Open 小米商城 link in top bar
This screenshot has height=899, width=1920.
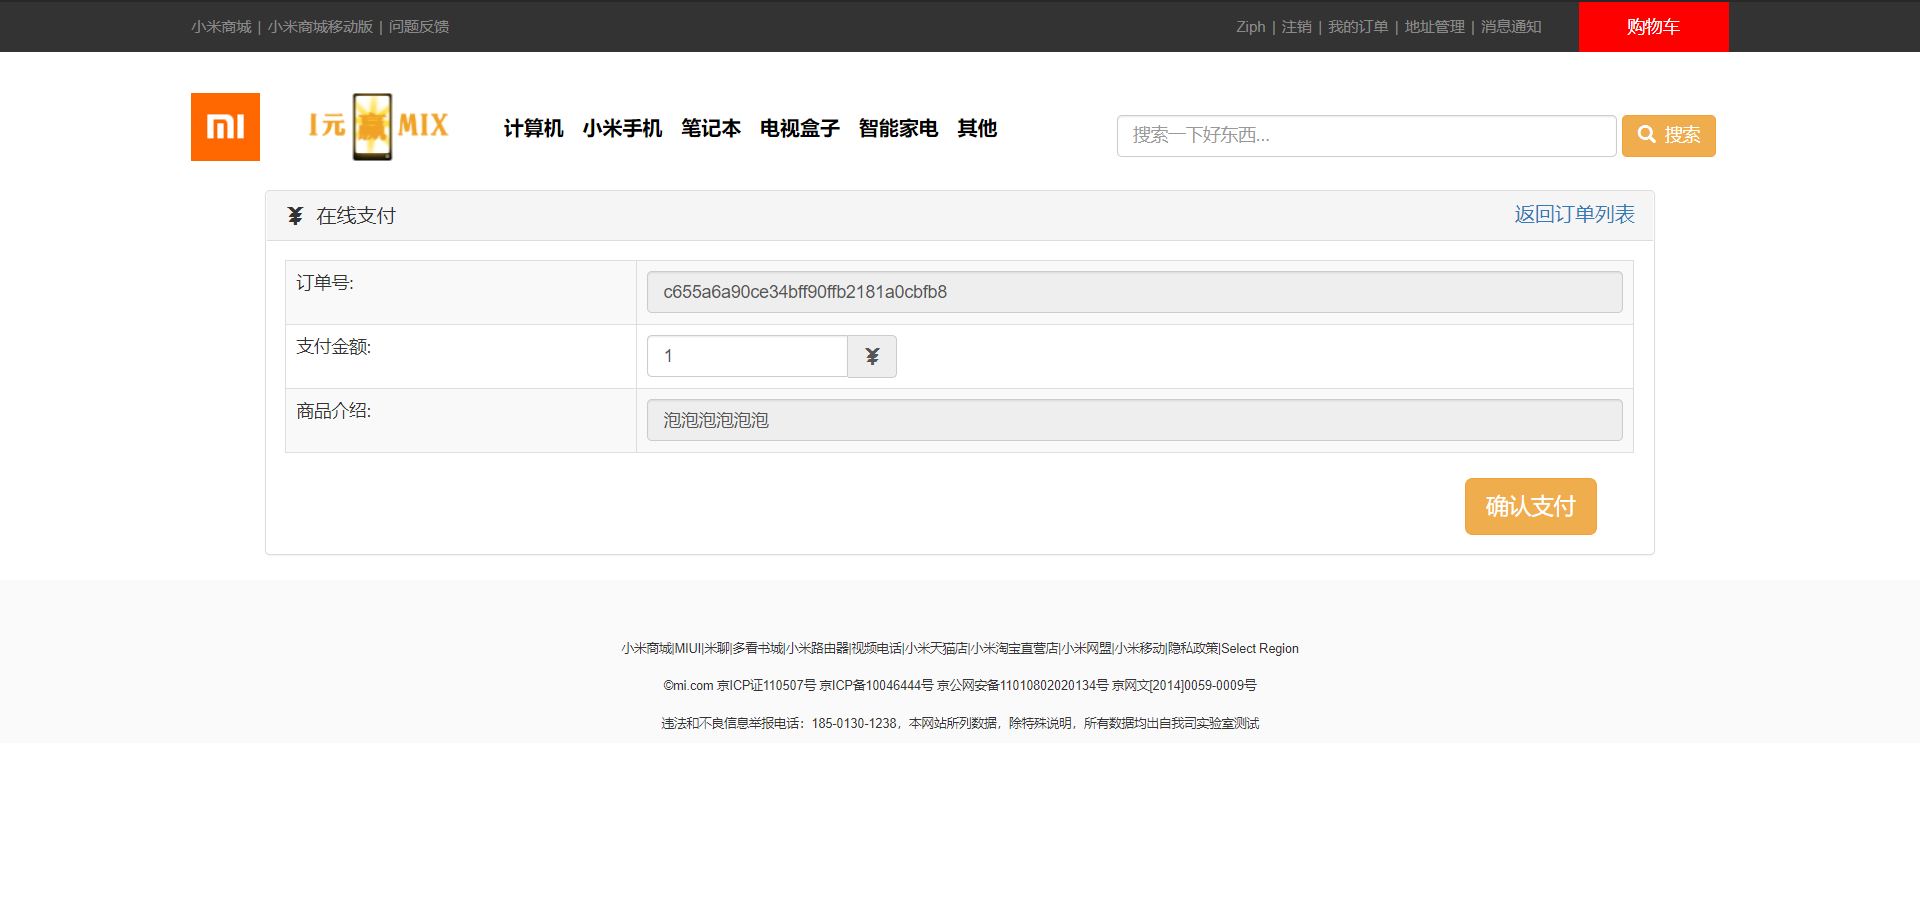[x=221, y=27]
